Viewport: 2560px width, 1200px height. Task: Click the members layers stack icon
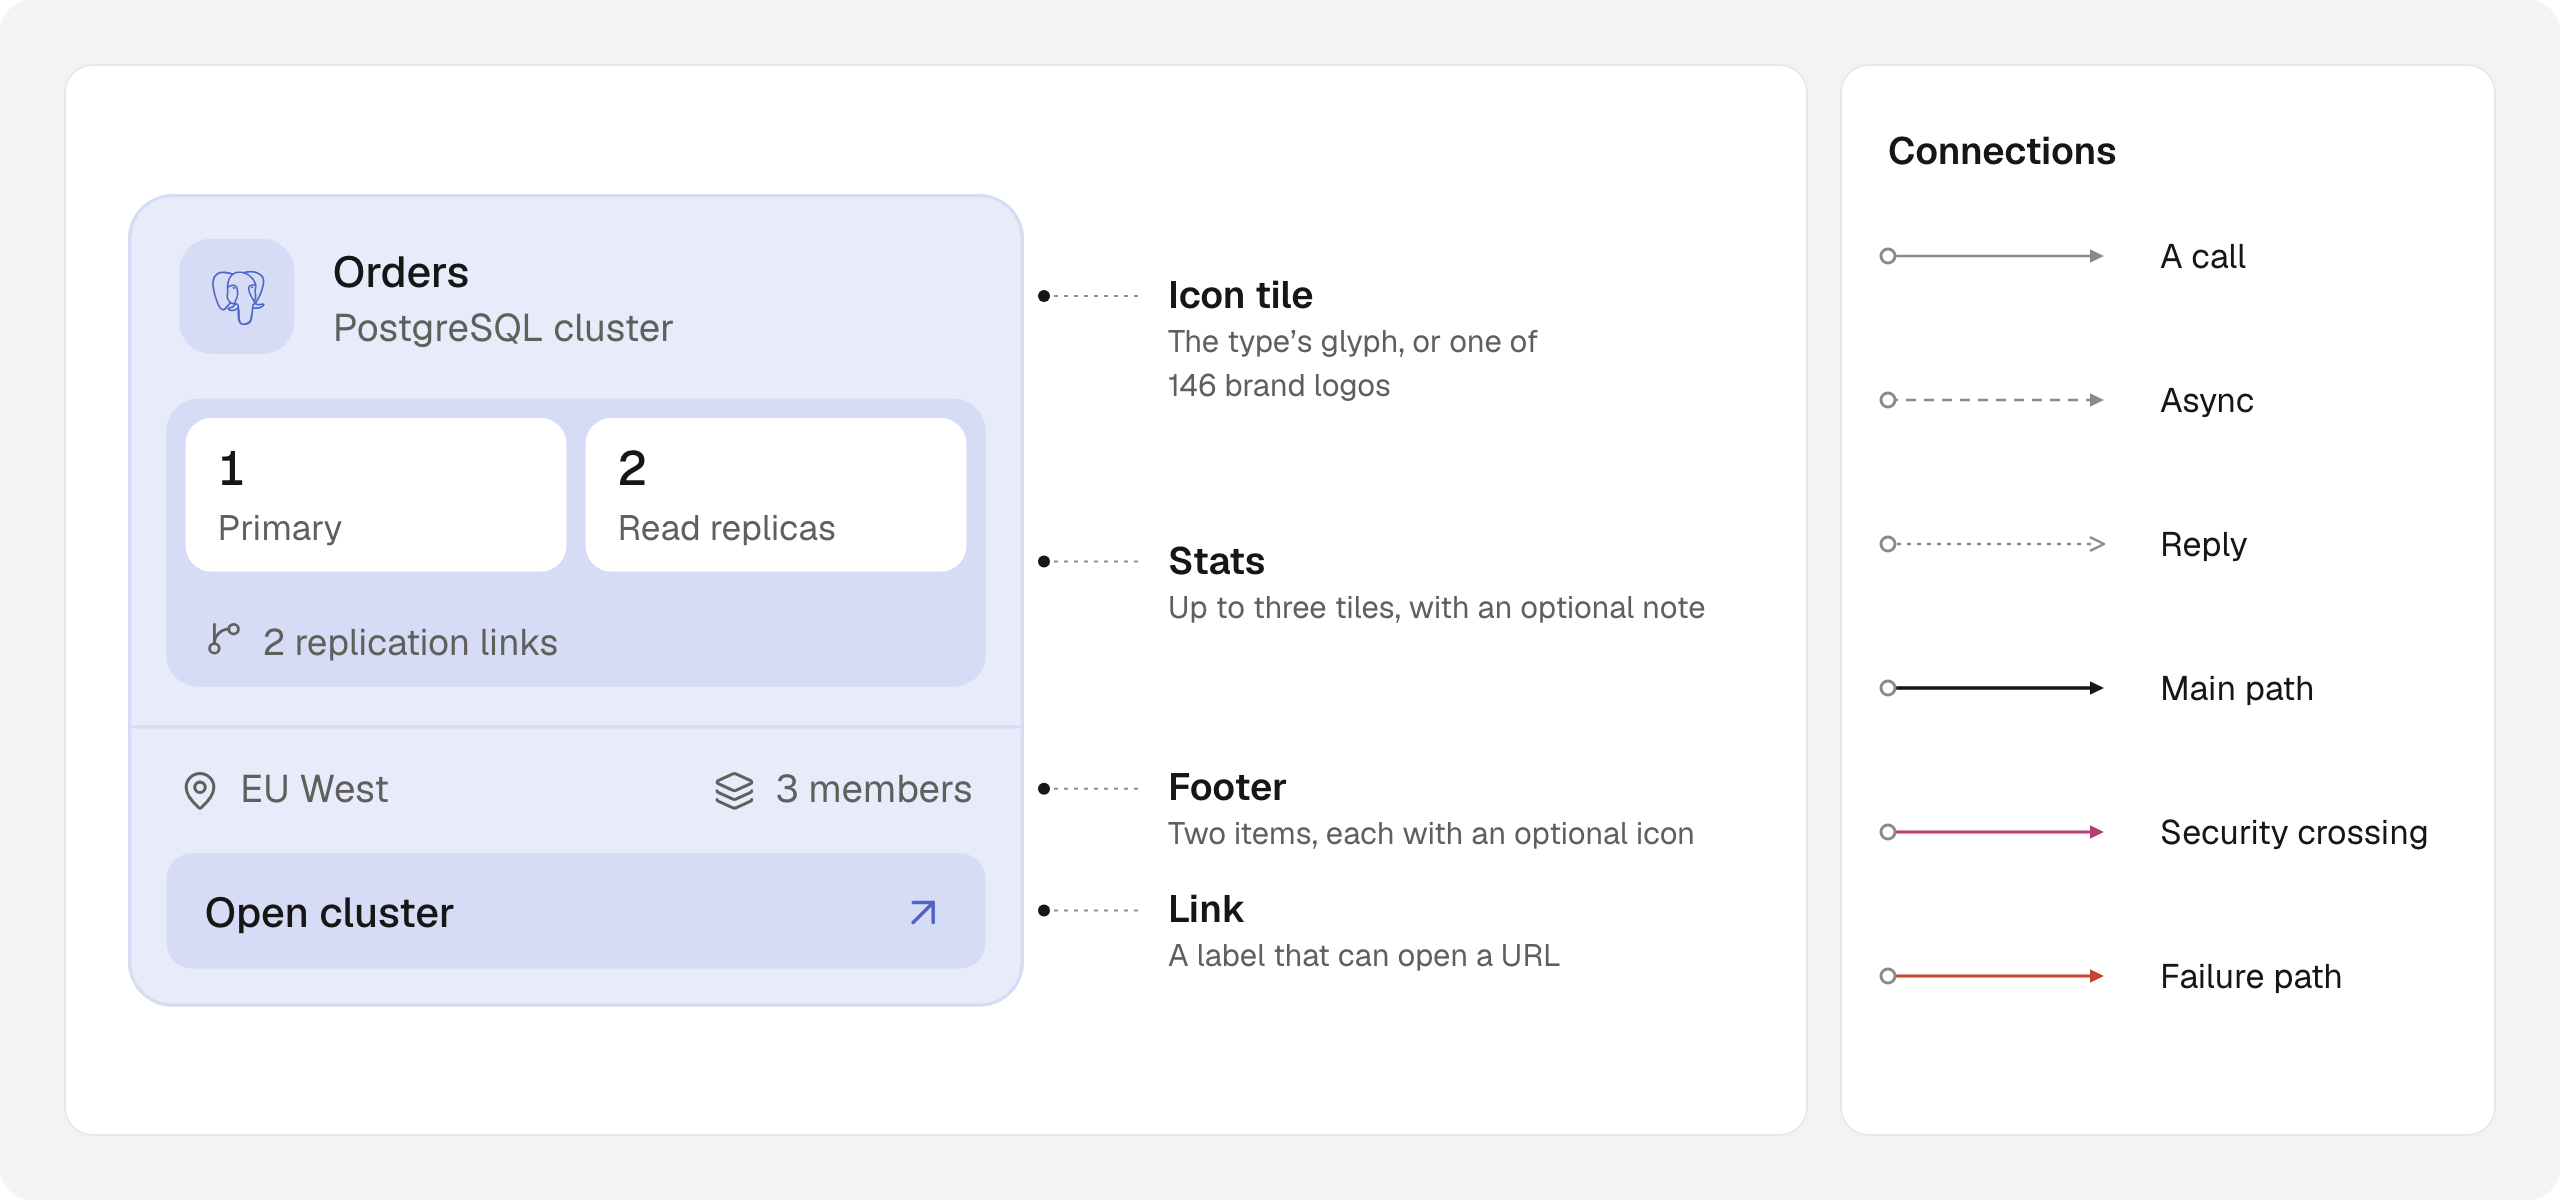[734, 790]
